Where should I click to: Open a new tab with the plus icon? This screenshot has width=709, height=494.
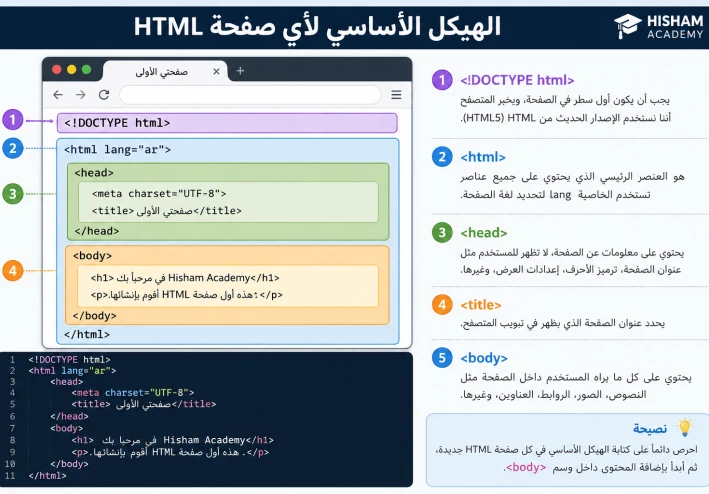click(x=240, y=71)
